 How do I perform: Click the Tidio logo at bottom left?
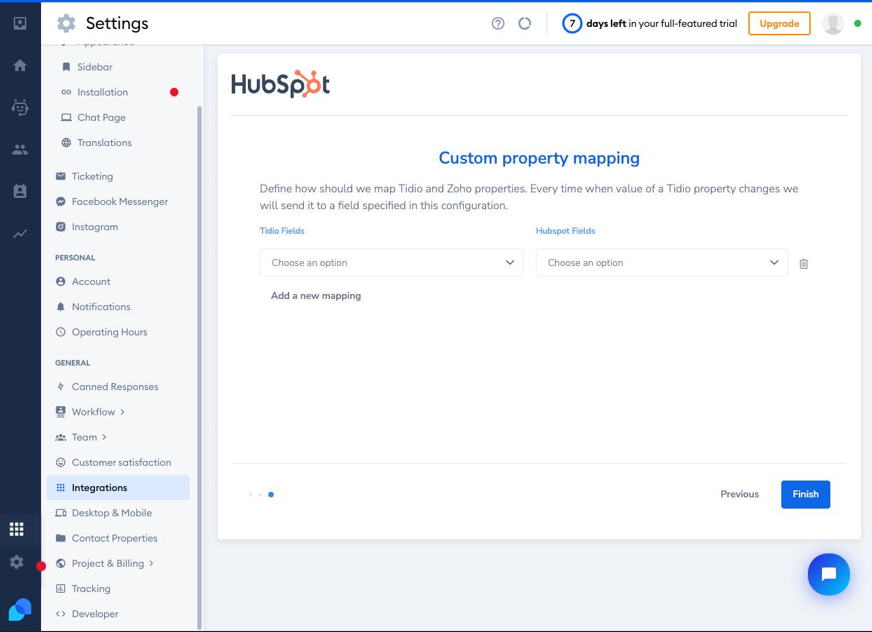click(20, 610)
